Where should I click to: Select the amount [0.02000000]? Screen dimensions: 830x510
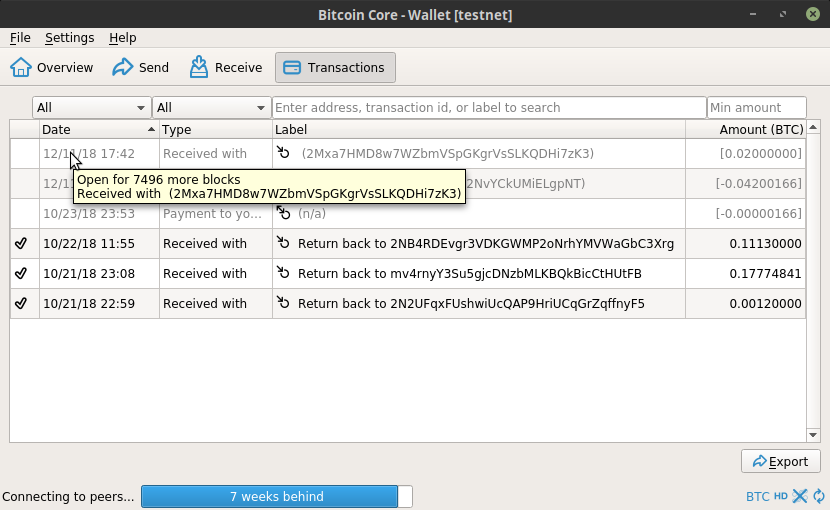pyautogui.click(x=761, y=154)
